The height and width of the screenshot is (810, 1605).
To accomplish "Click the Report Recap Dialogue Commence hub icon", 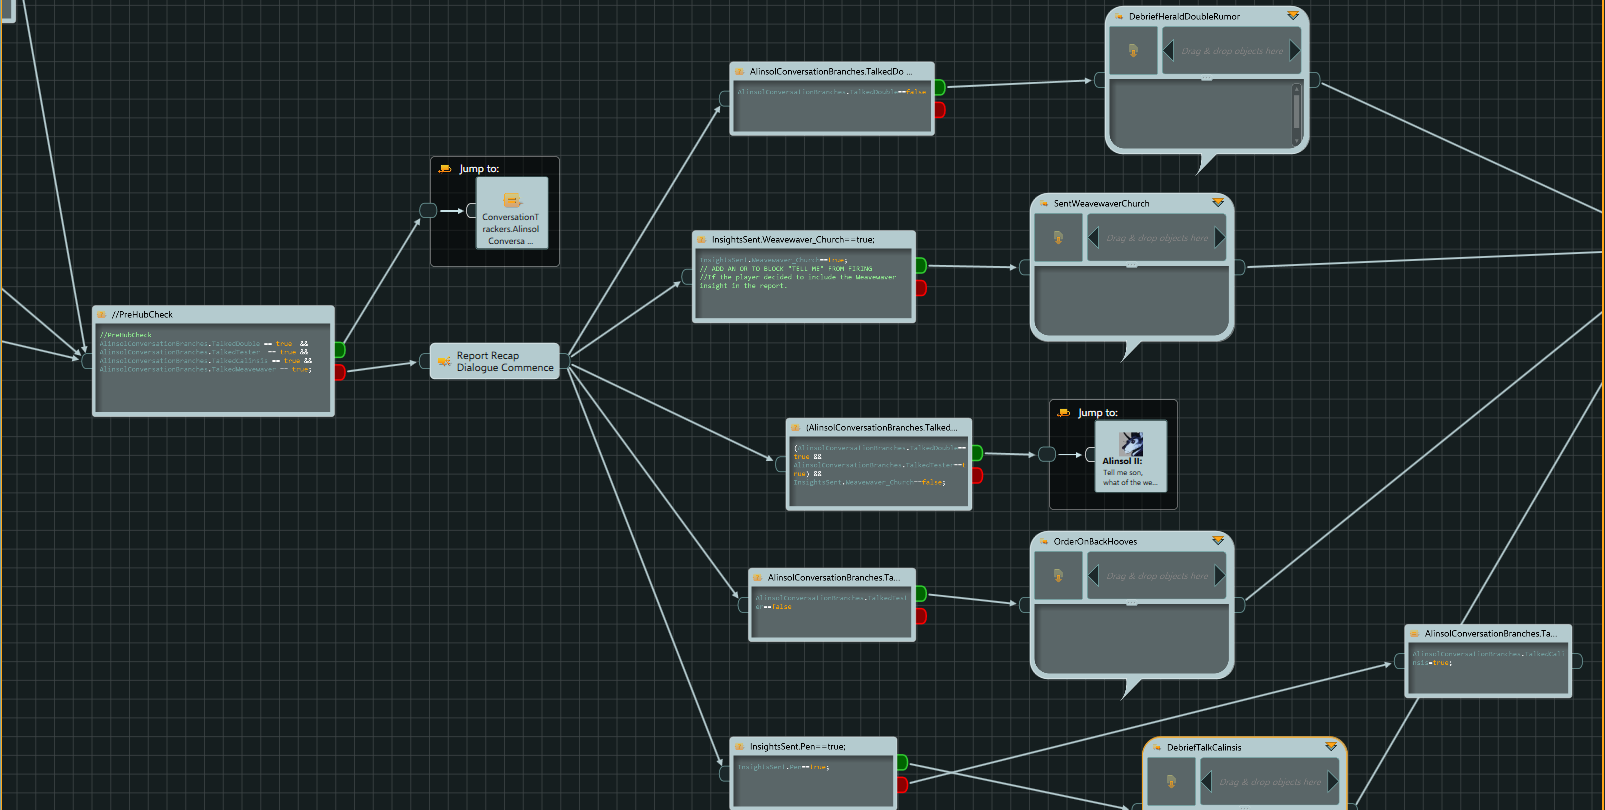I will (444, 362).
